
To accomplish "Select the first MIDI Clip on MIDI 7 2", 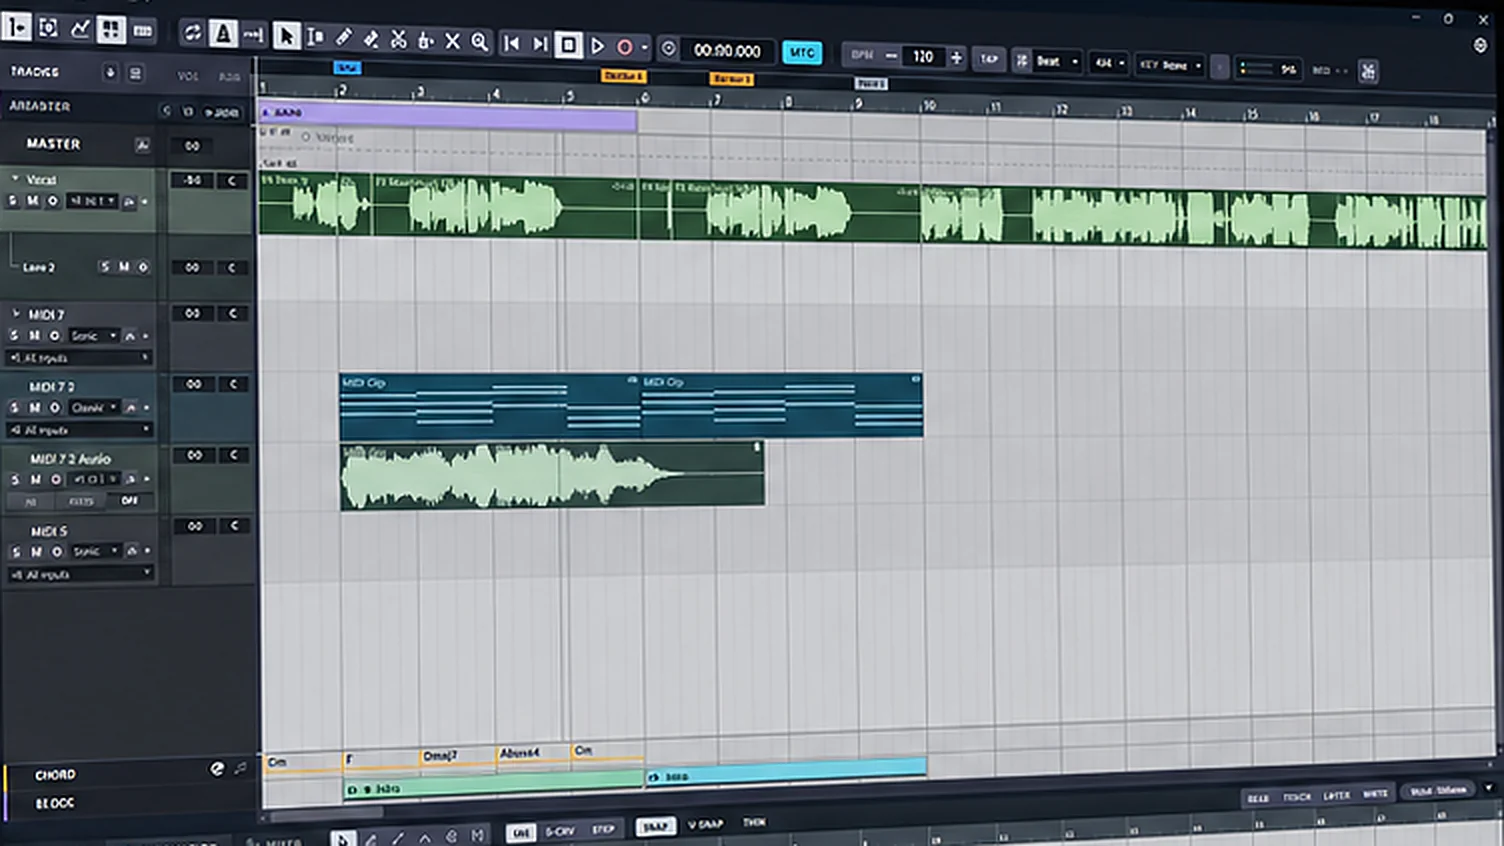I will [490, 406].
